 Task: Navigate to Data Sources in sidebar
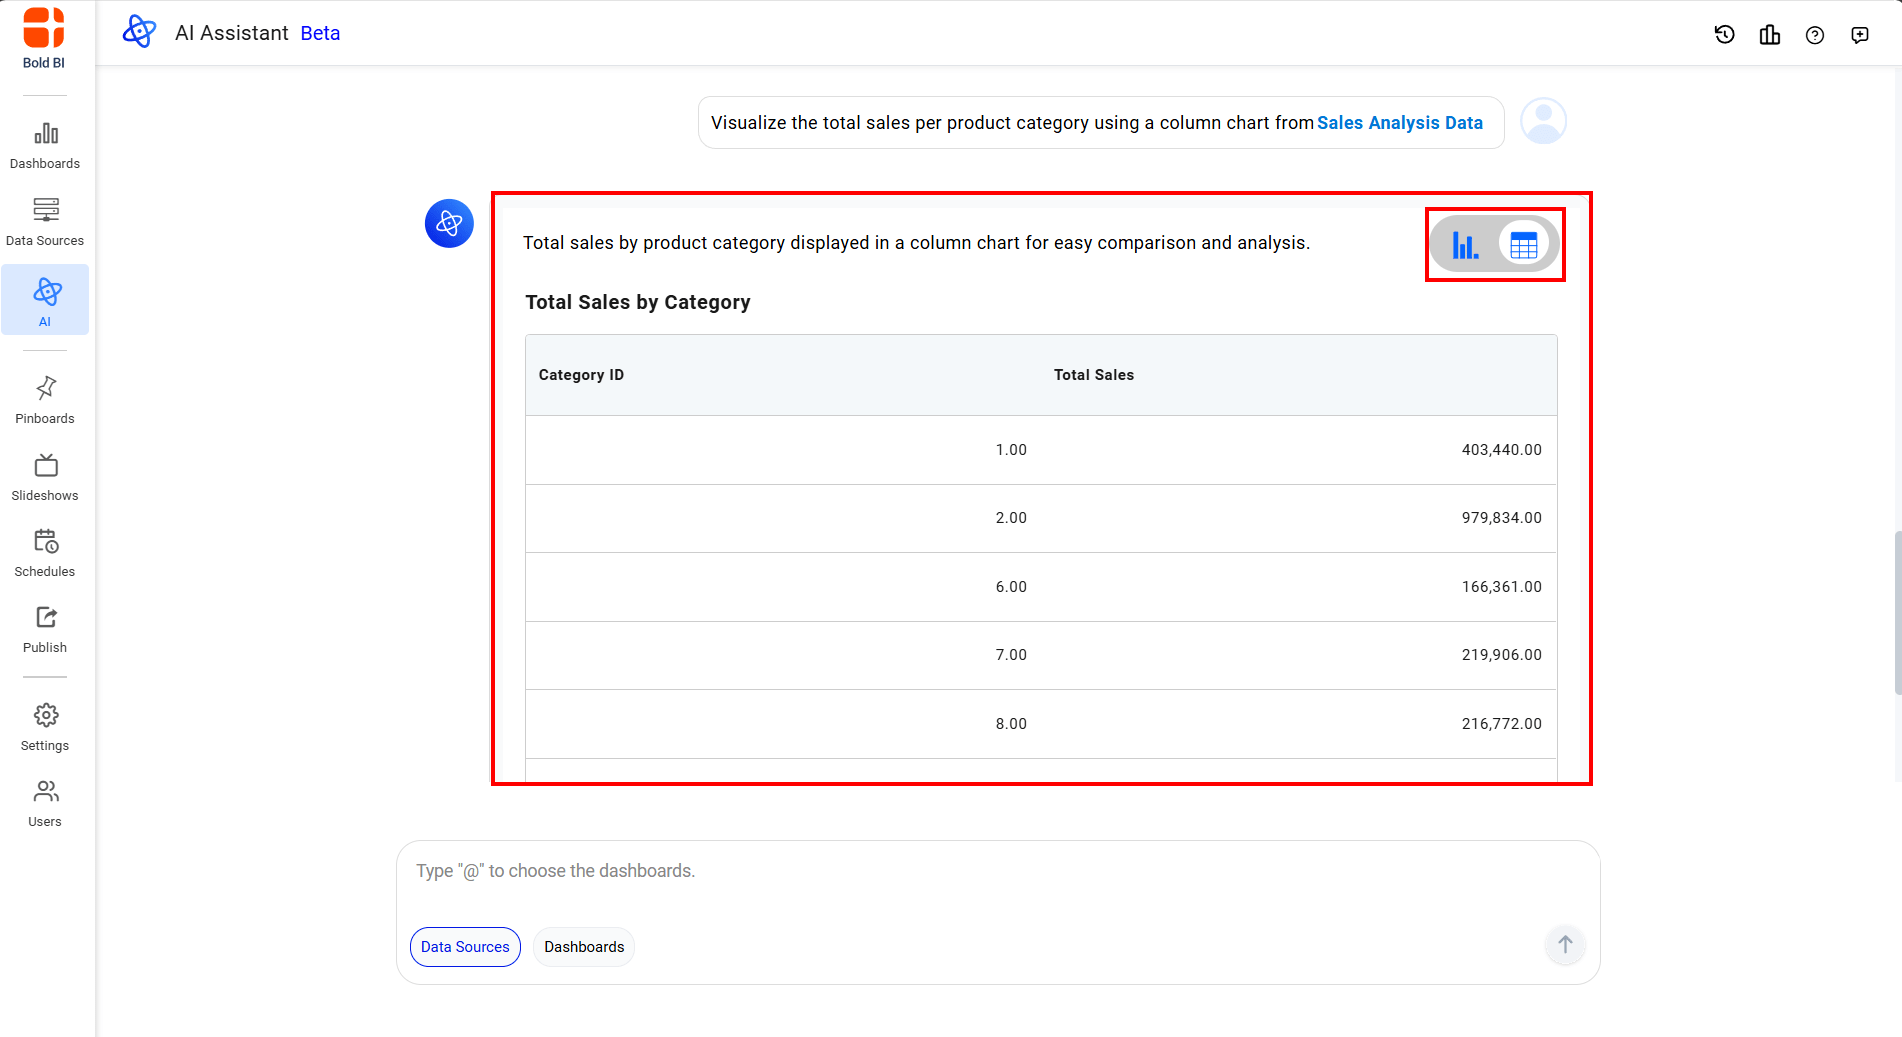coord(45,222)
